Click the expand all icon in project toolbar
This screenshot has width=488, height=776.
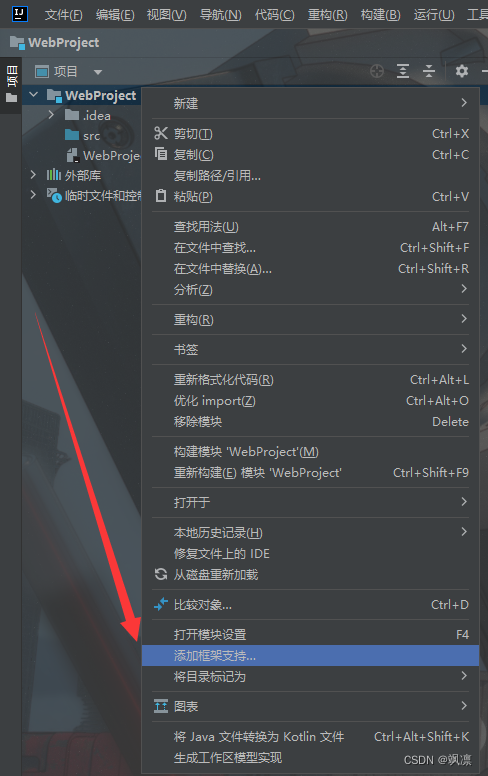pyautogui.click(x=403, y=71)
